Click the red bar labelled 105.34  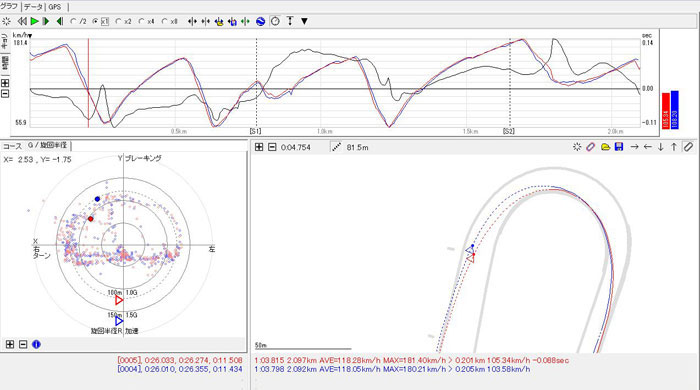(666, 111)
